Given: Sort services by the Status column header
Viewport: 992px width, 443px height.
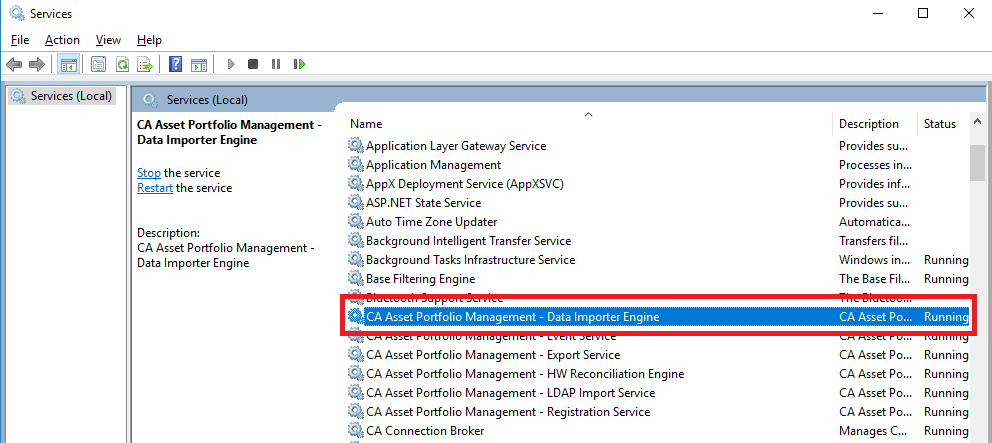Looking at the screenshot, I should [x=940, y=124].
